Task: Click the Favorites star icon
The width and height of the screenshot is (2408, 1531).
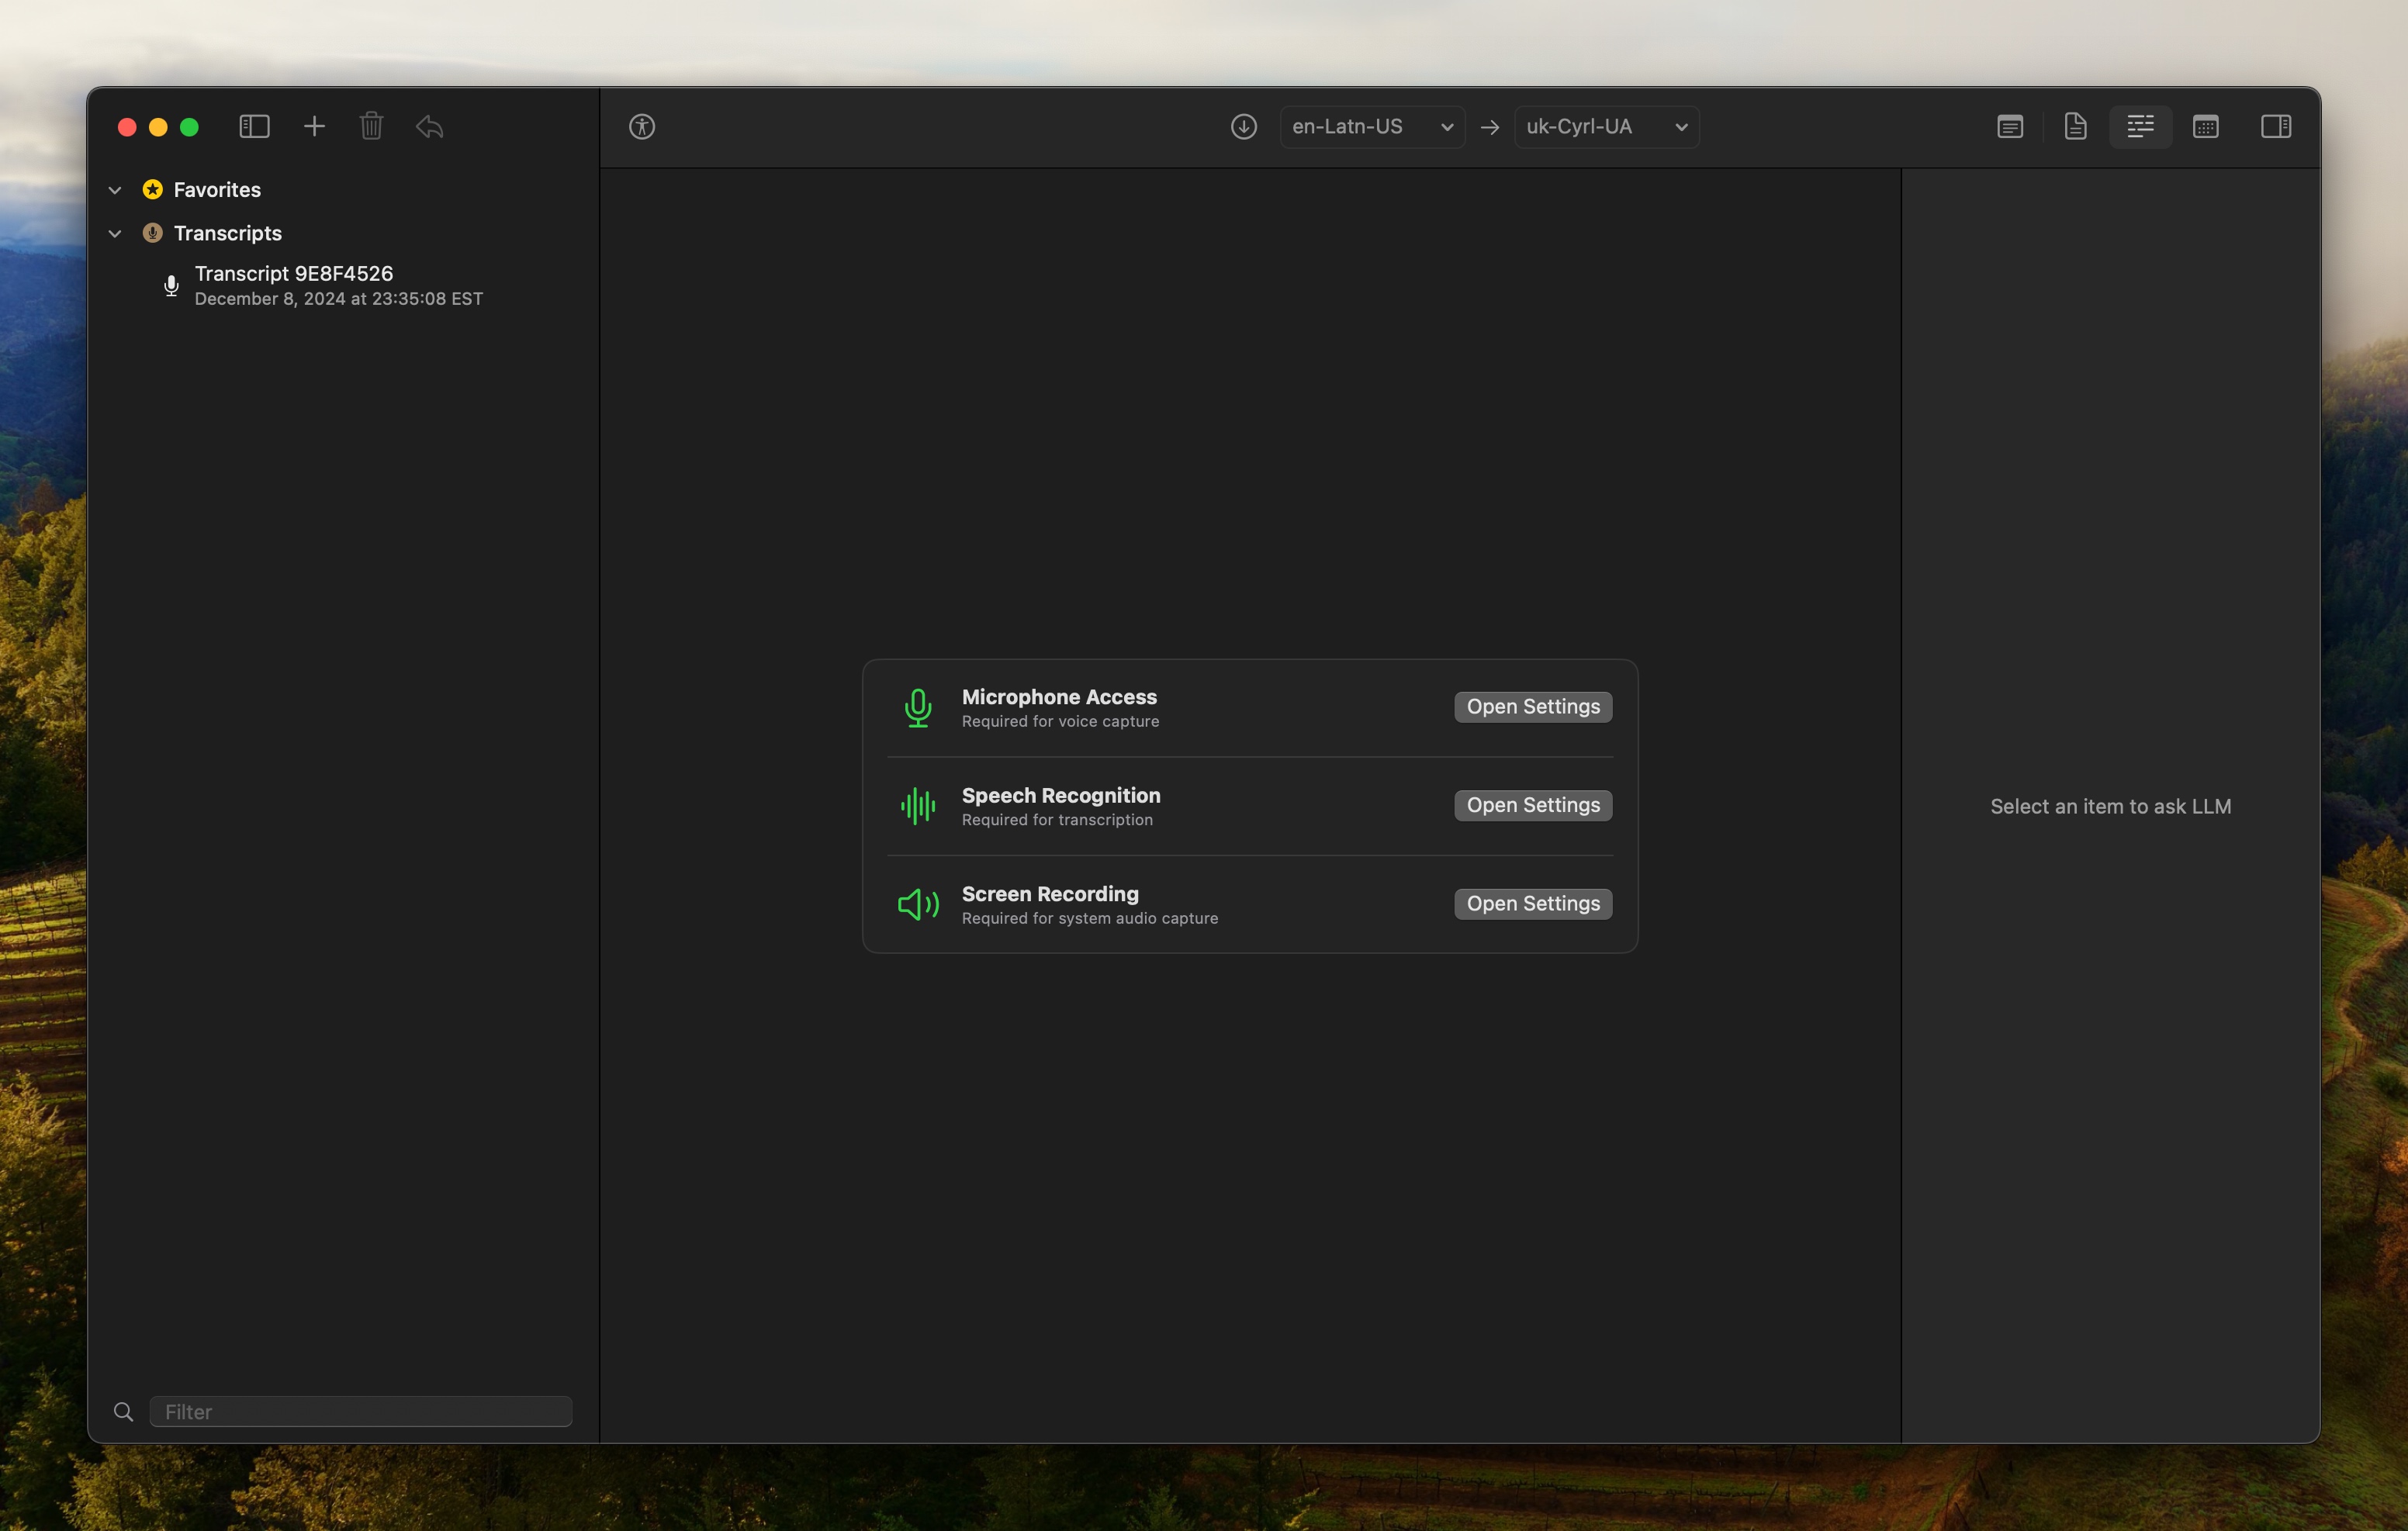Action: coord(152,189)
